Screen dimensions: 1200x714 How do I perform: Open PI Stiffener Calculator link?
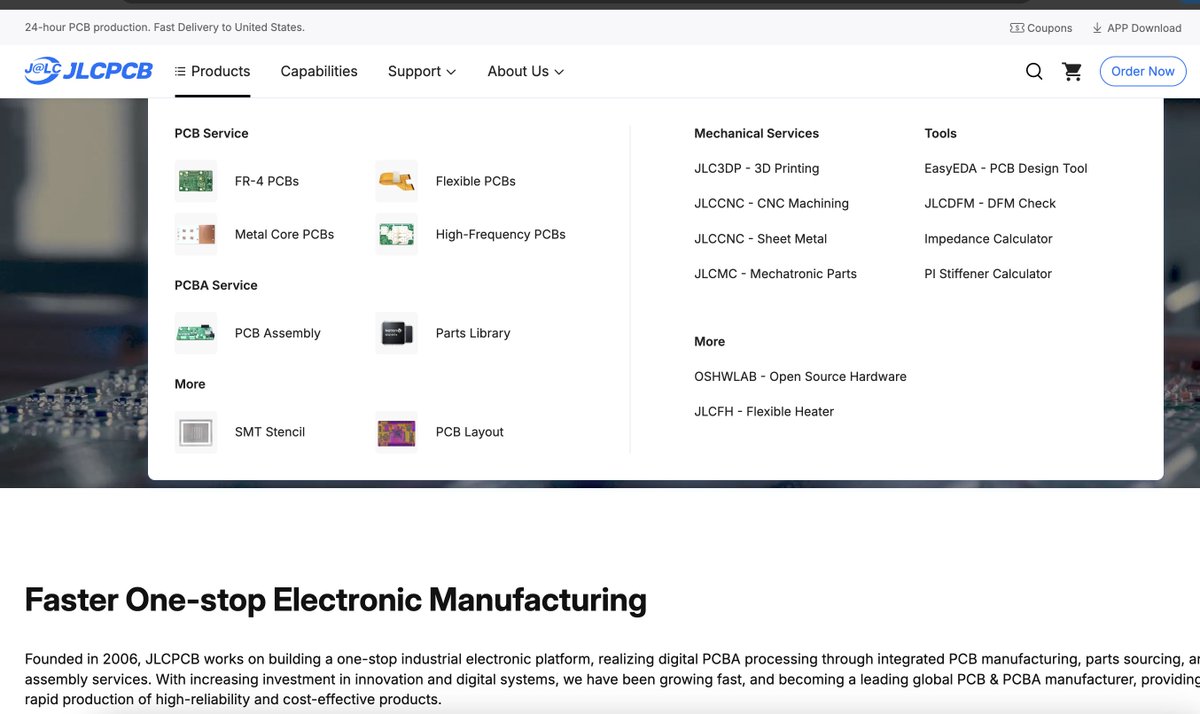tap(988, 273)
